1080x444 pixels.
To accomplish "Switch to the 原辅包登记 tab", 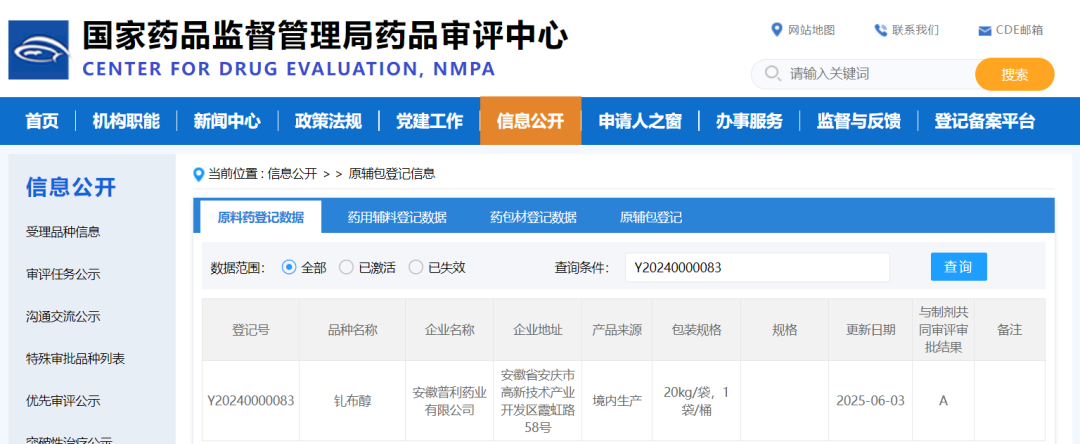I will tap(651, 217).
